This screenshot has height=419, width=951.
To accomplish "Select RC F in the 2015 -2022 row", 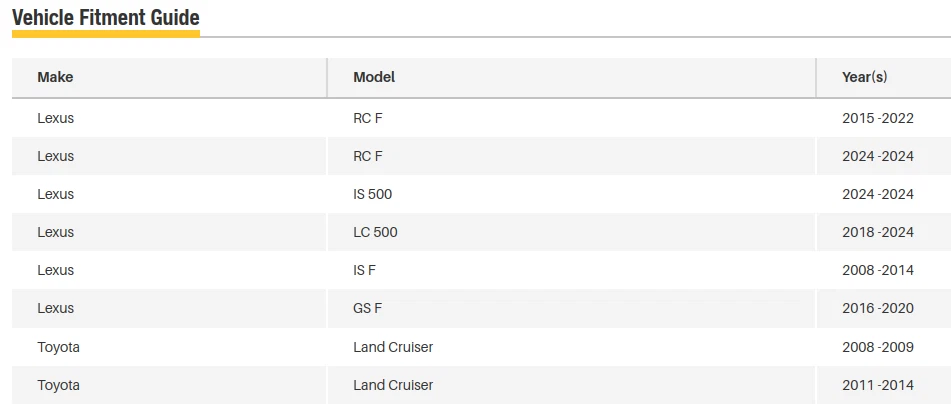I will 368,118.
